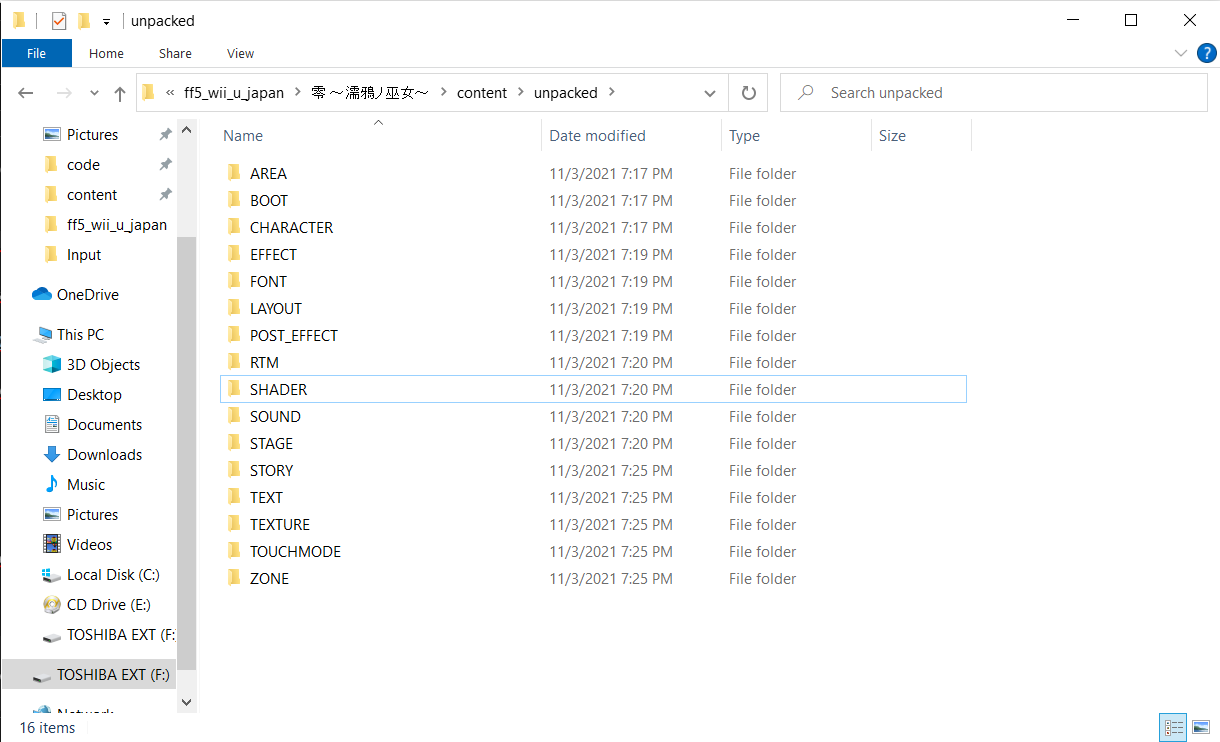The width and height of the screenshot is (1220, 742).
Task: Select the ZONE folder name
Action: (269, 578)
